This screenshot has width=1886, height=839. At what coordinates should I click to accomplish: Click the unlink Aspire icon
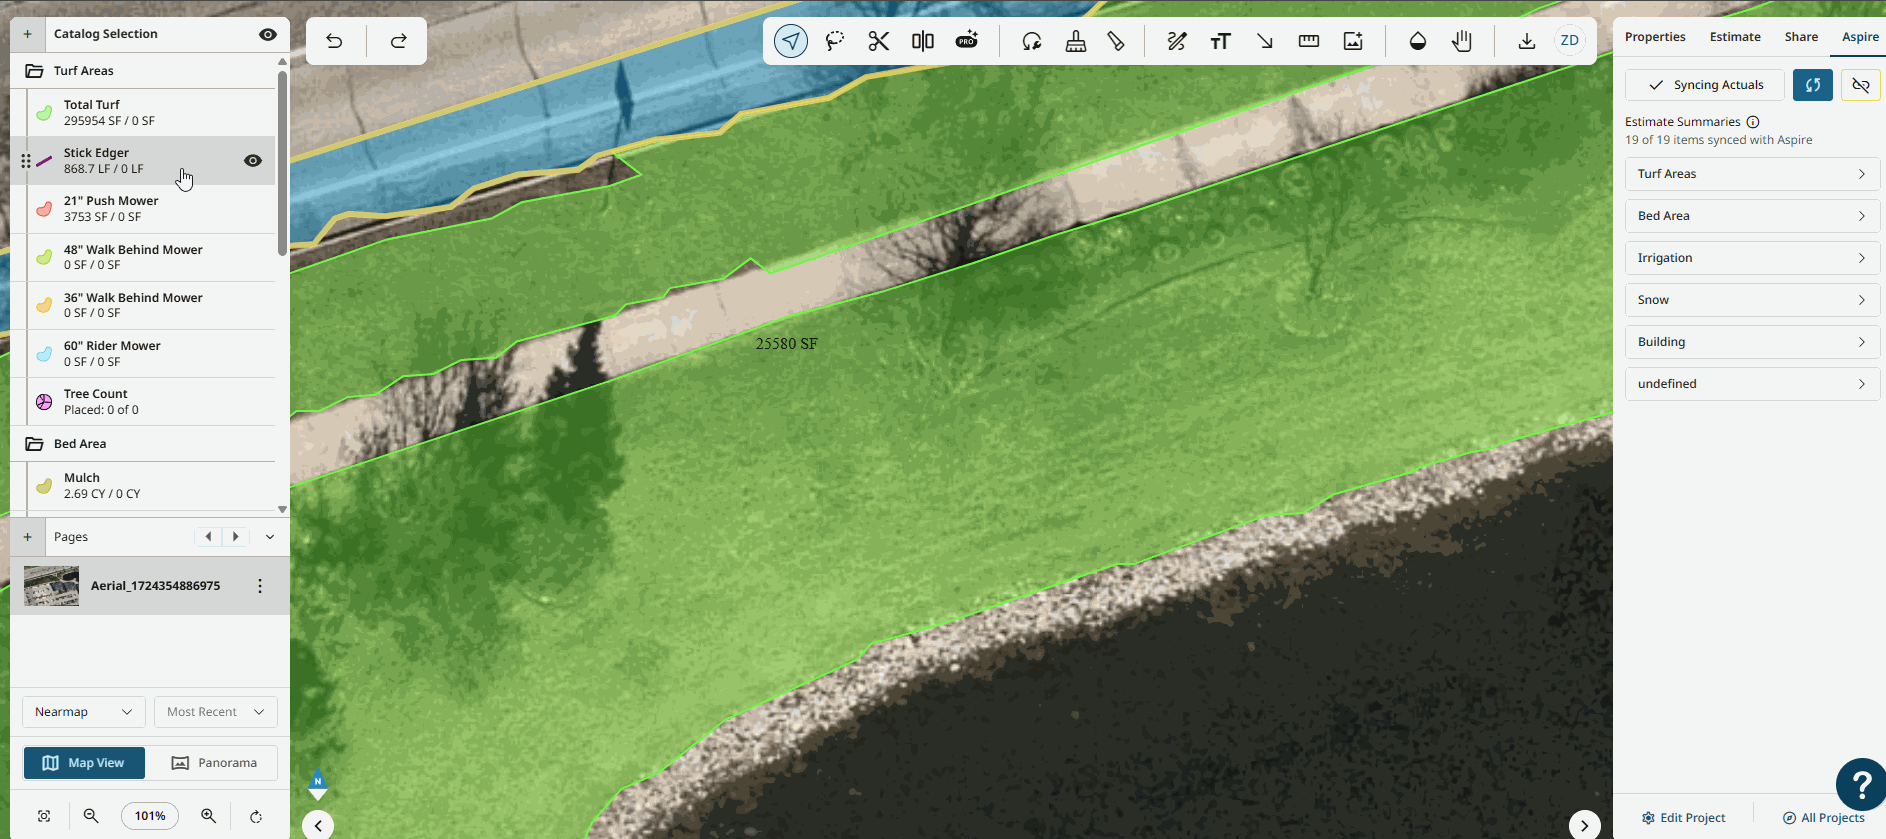[x=1861, y=85]
